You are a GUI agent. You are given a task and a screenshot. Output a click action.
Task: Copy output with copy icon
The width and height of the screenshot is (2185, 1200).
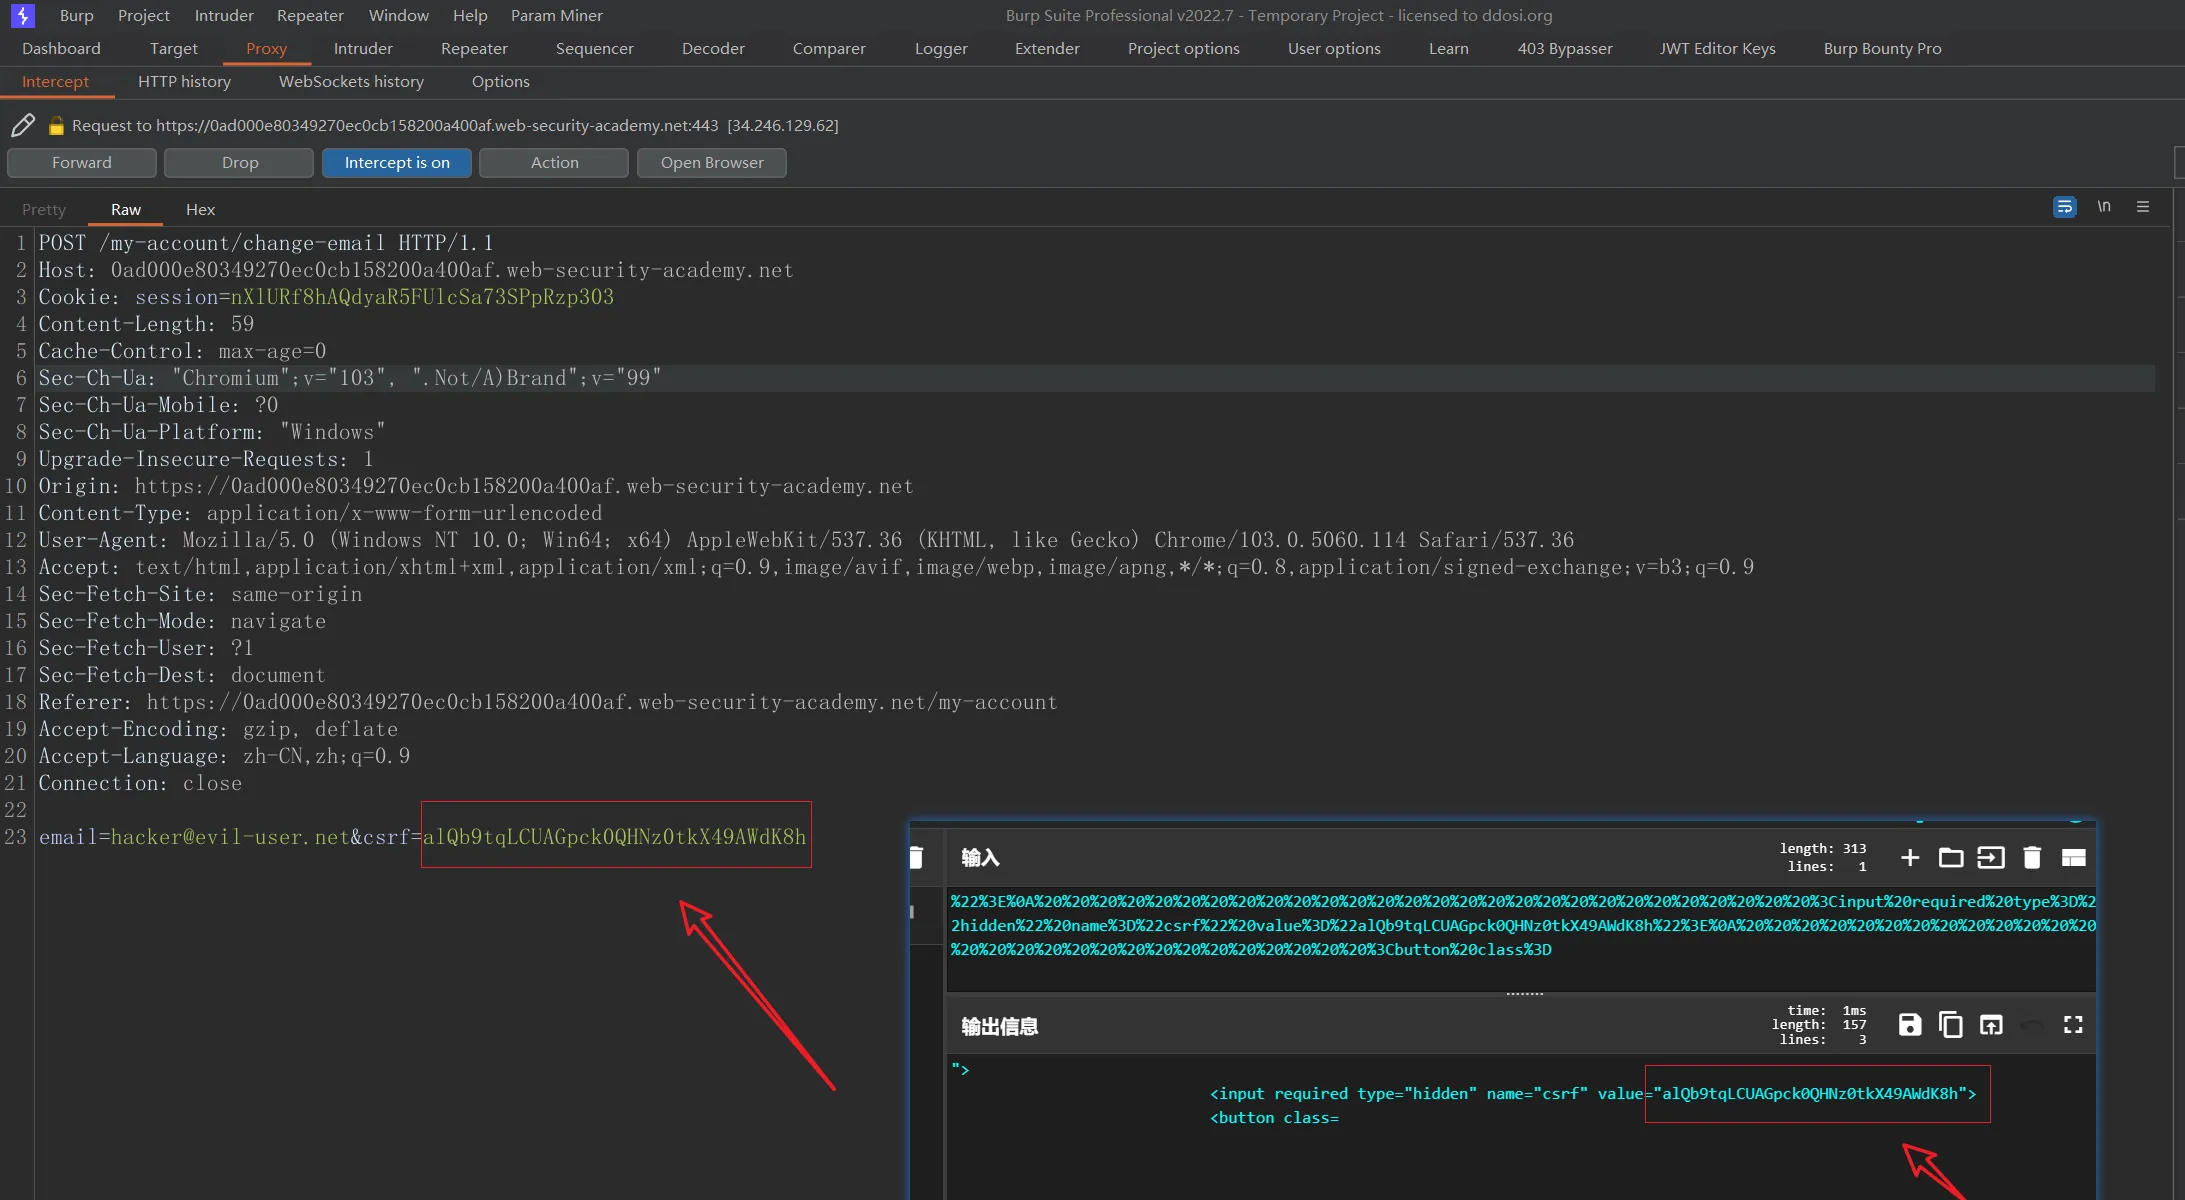(x=1951, y=1025)
